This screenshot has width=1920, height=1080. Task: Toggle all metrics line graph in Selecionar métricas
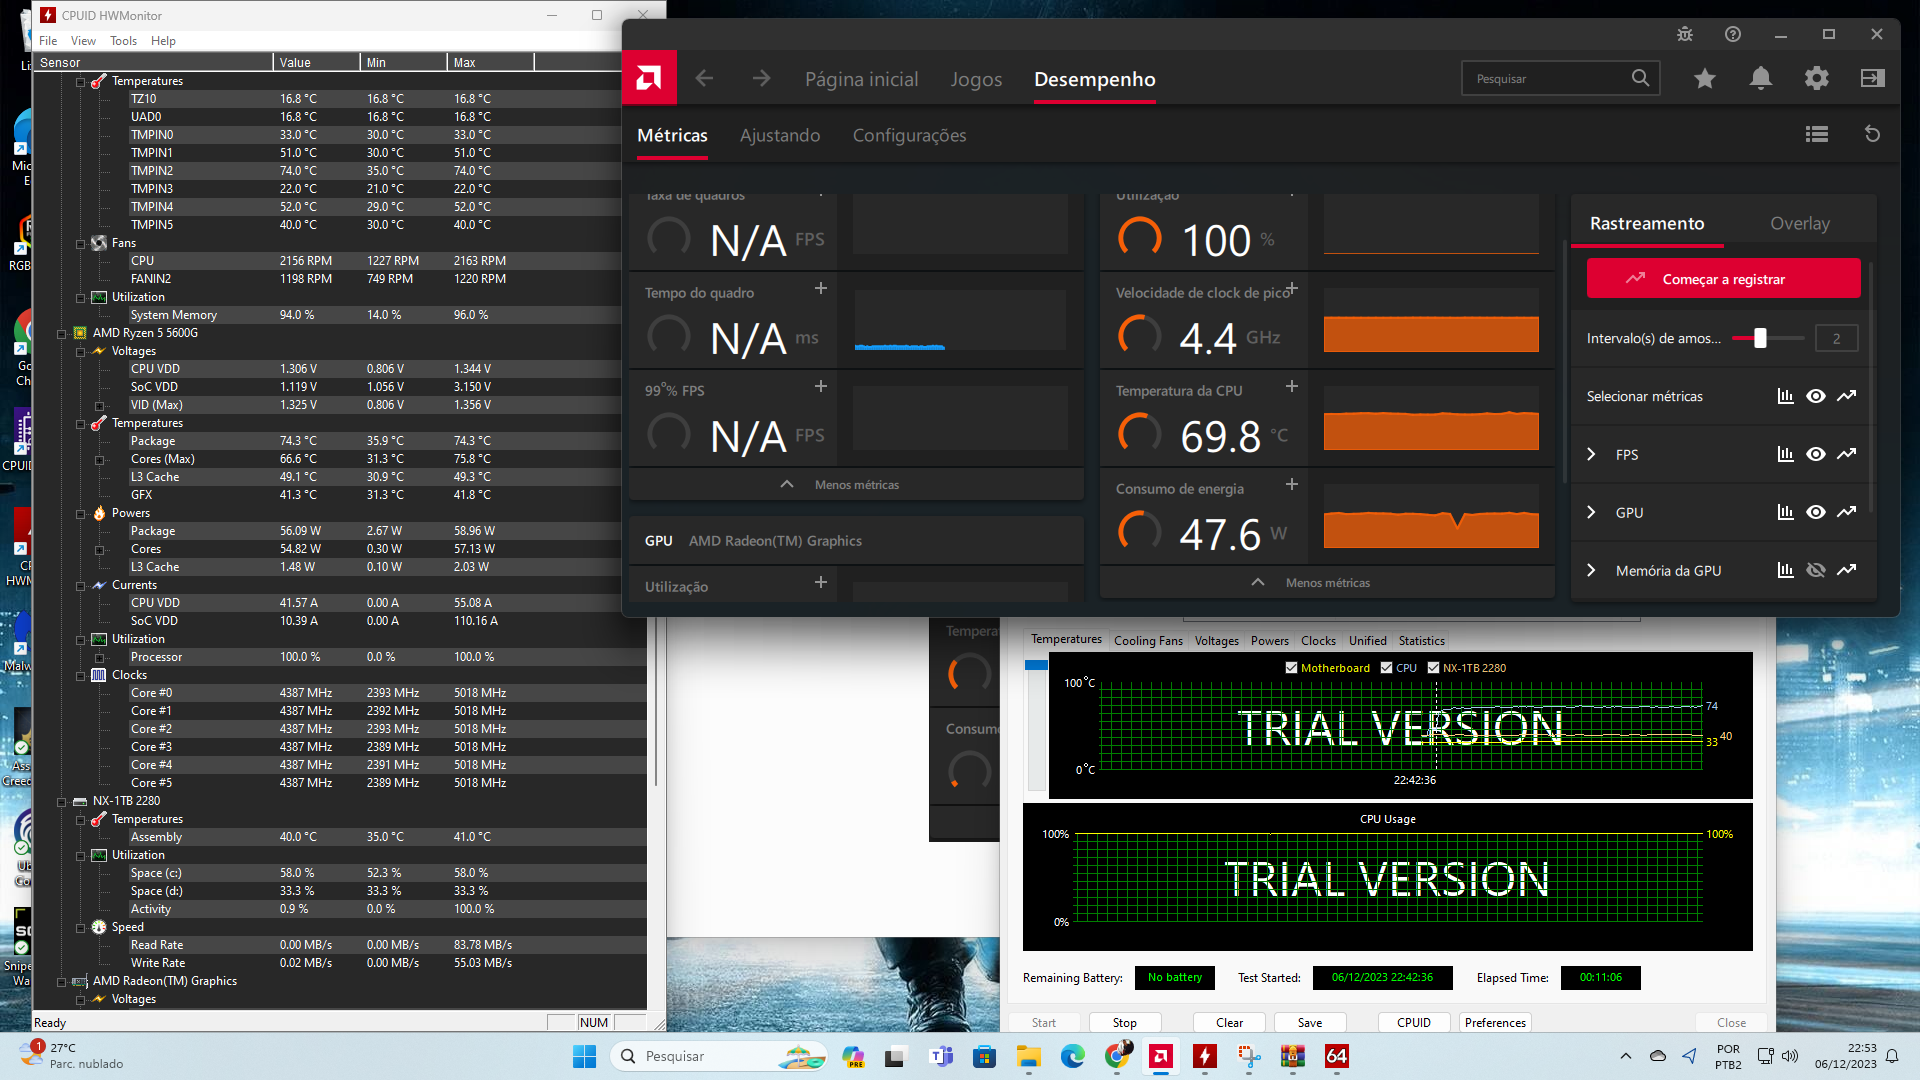[1847, 396]
